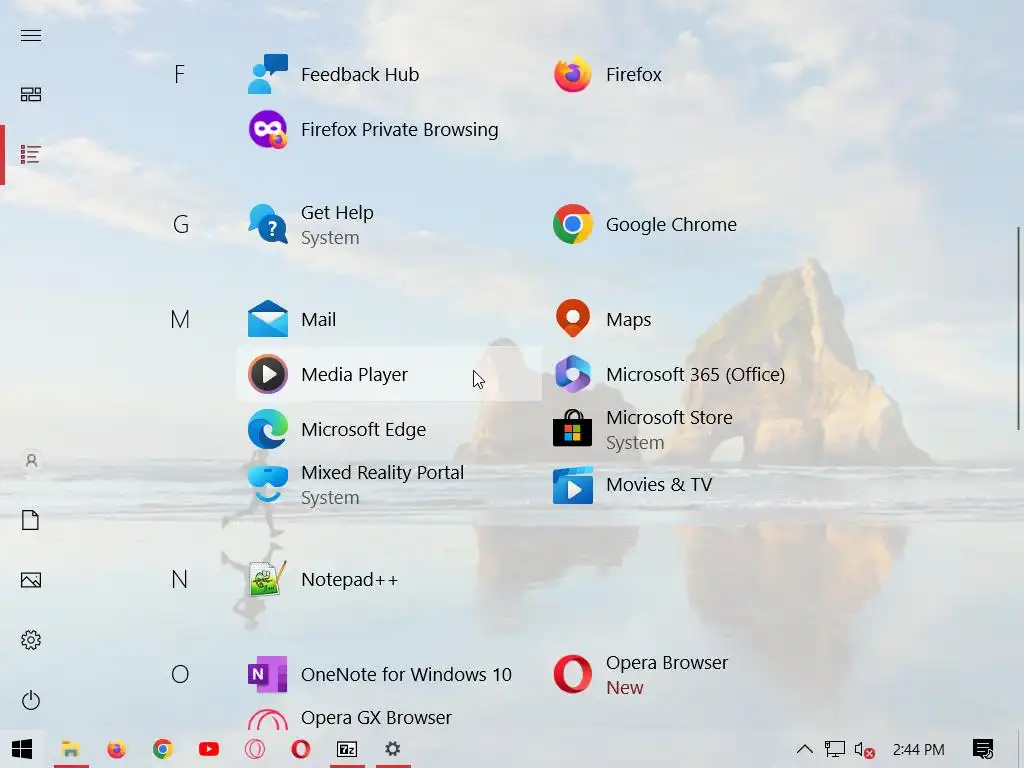1024x768 pixels.
Task: Click the app list vertical scrollbar
Action: click(x=1018, y=328)
